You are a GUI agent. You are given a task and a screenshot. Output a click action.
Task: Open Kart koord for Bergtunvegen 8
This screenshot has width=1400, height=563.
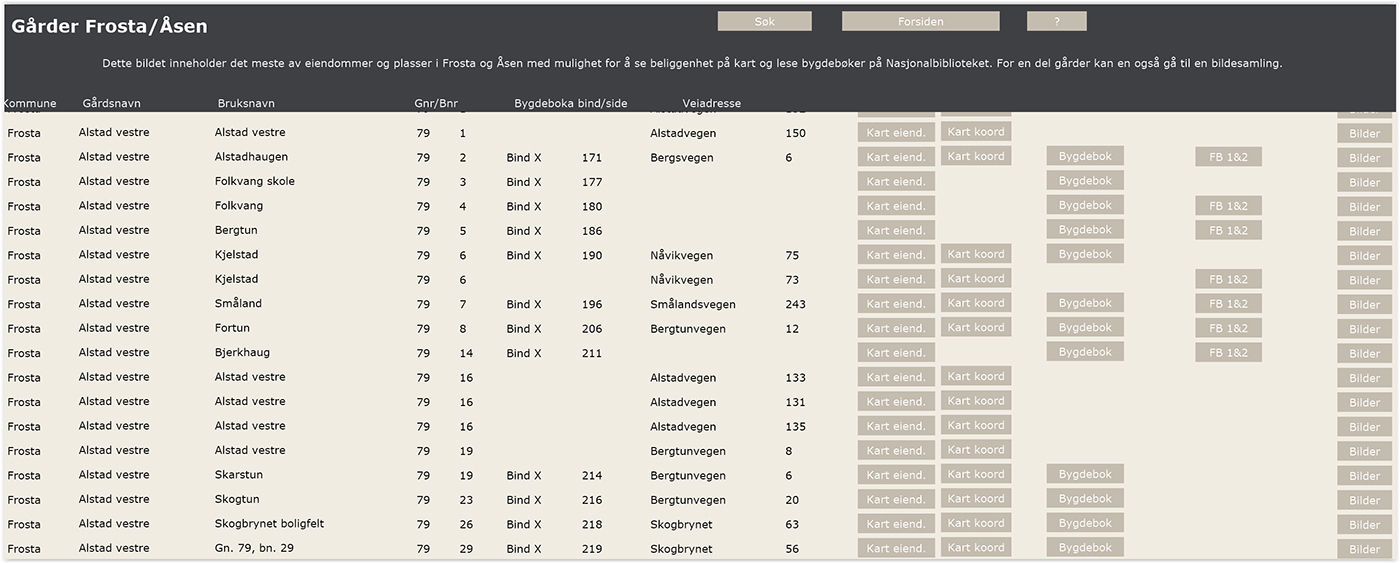[x=976, y=449]
